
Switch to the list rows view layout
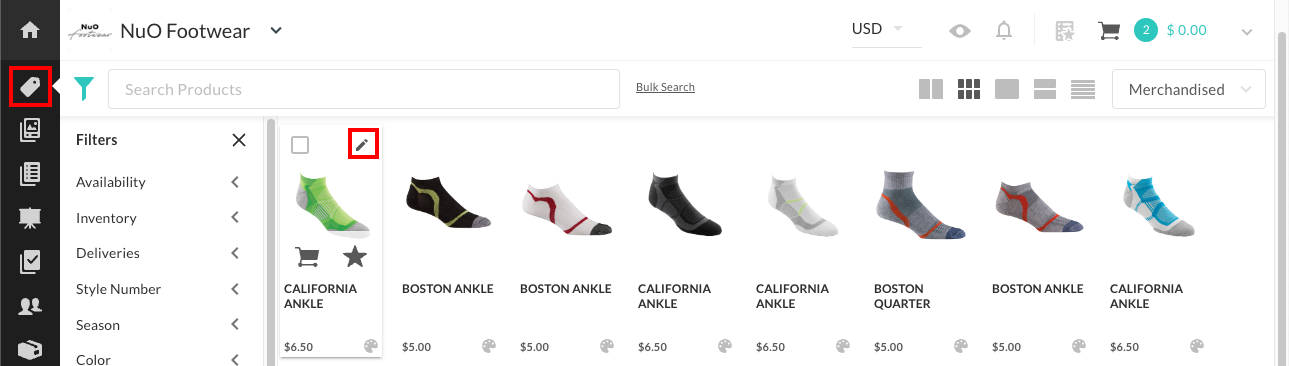click(1083, 89)
